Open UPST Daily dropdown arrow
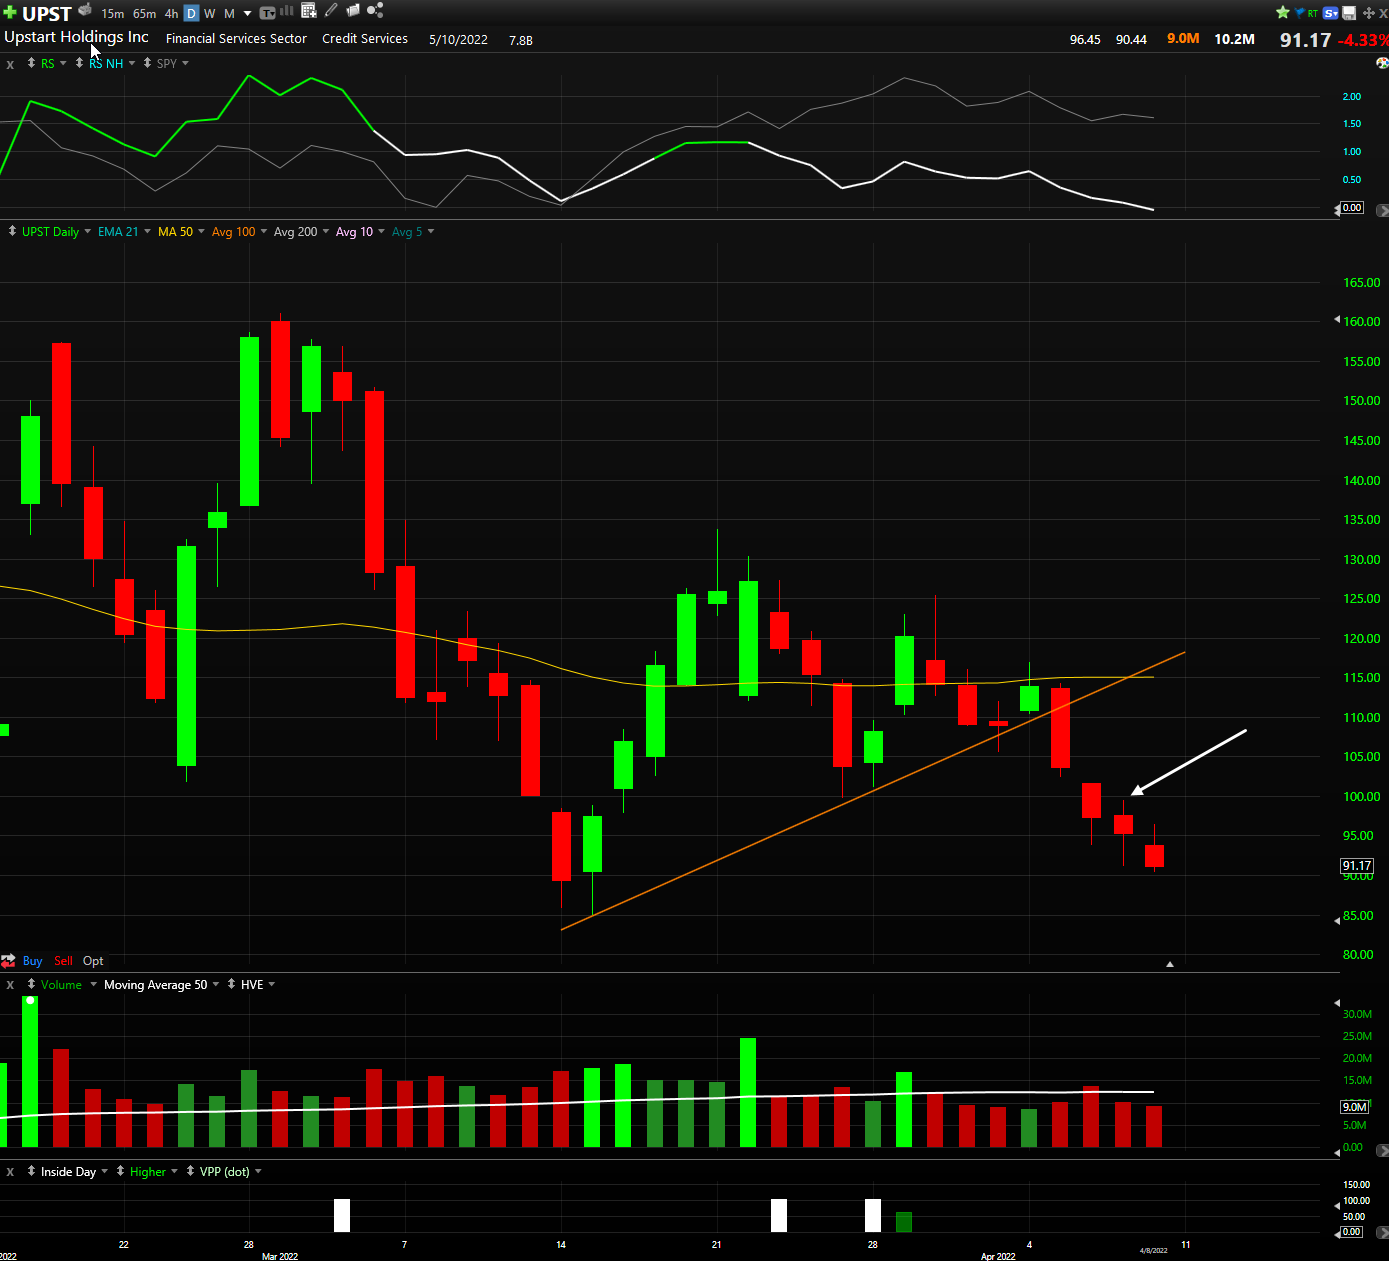Viewport: 1389px width, 1261px height. pyautogui.click(x=88, y=231)
